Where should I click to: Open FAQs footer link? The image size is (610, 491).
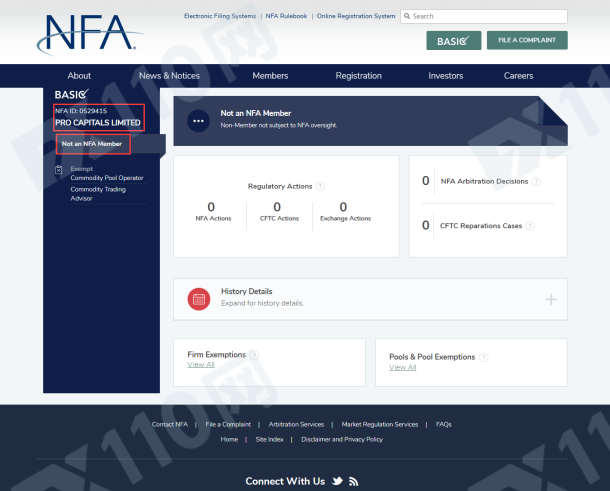pos(443,424)
